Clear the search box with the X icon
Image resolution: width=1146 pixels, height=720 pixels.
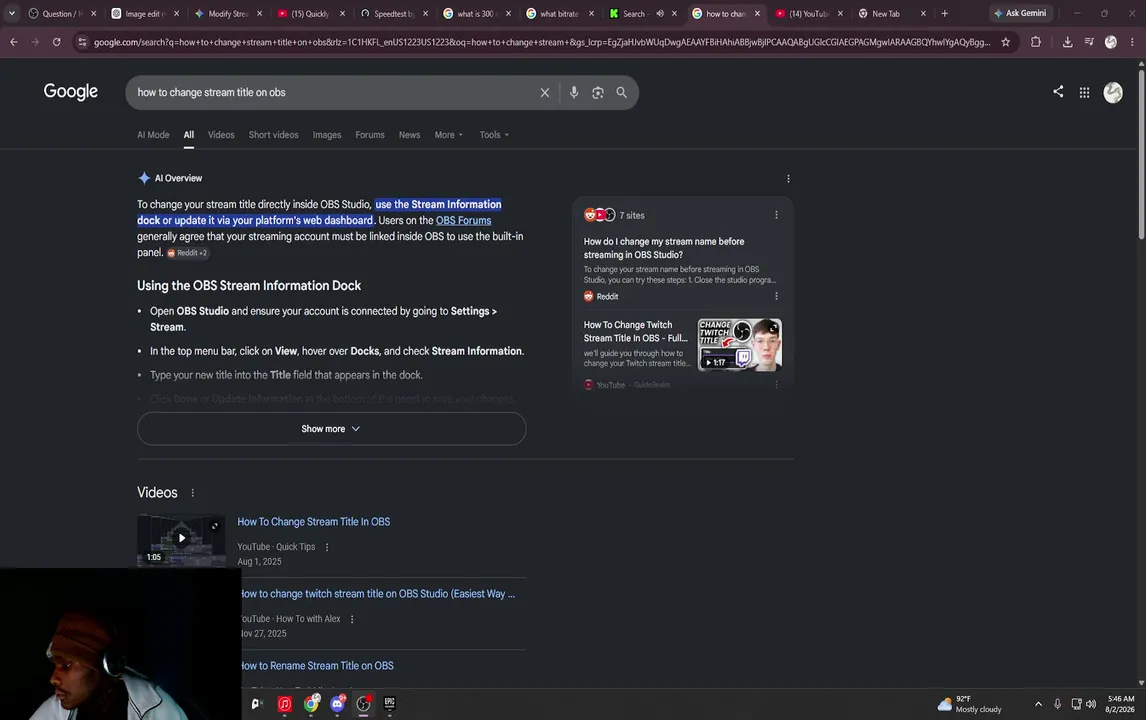544,93
